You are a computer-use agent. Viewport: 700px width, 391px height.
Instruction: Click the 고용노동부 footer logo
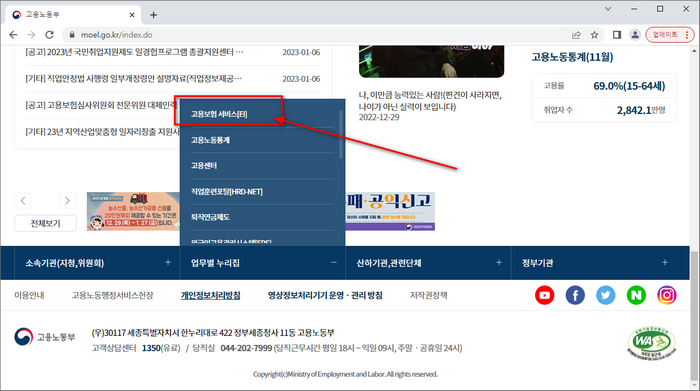(45, 337)
